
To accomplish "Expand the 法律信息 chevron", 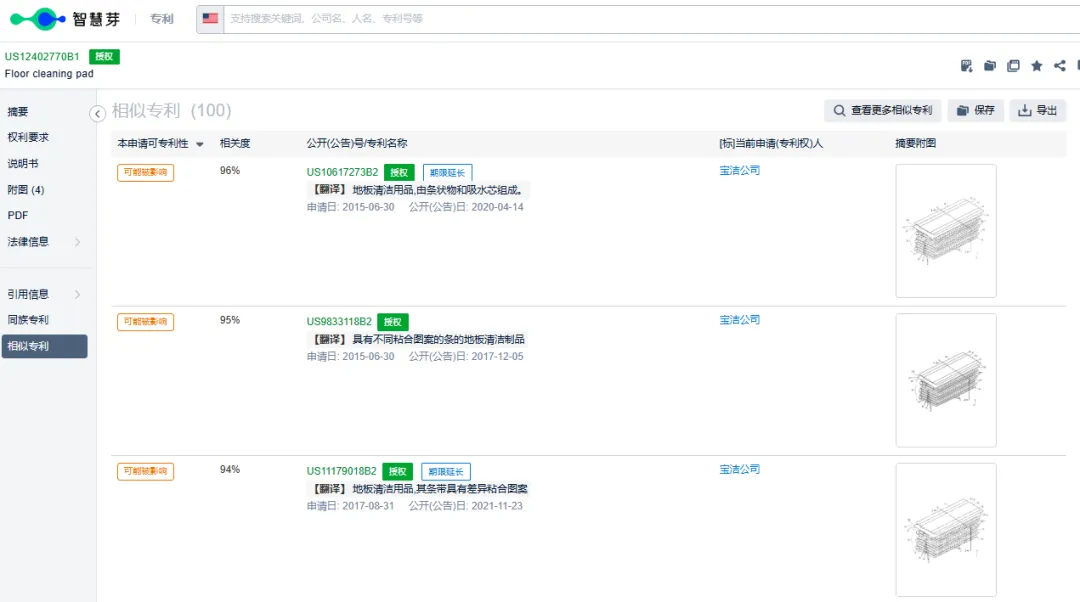I will 77,242.
